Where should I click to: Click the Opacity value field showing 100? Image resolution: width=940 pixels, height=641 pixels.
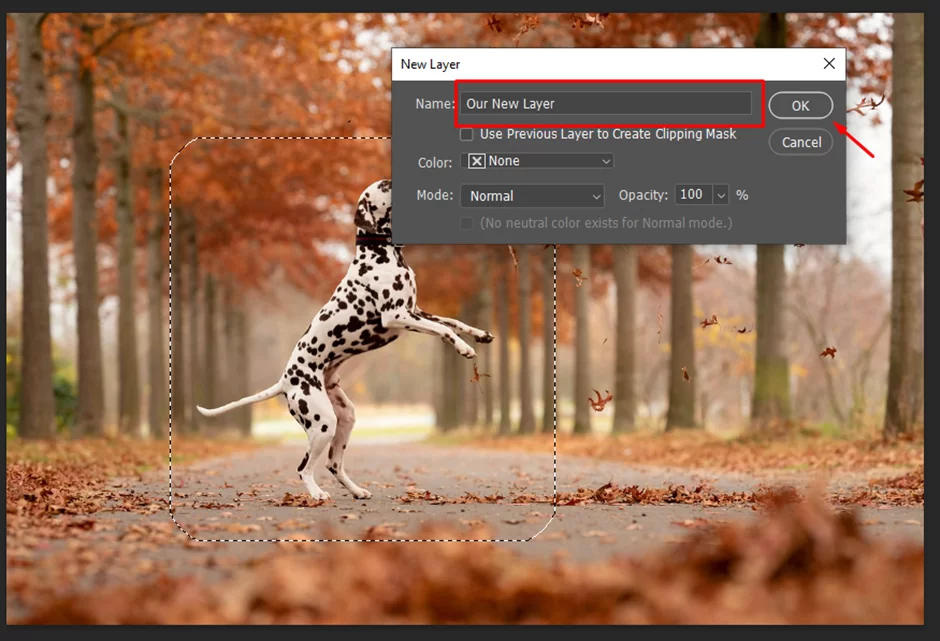tap(694, 194)
